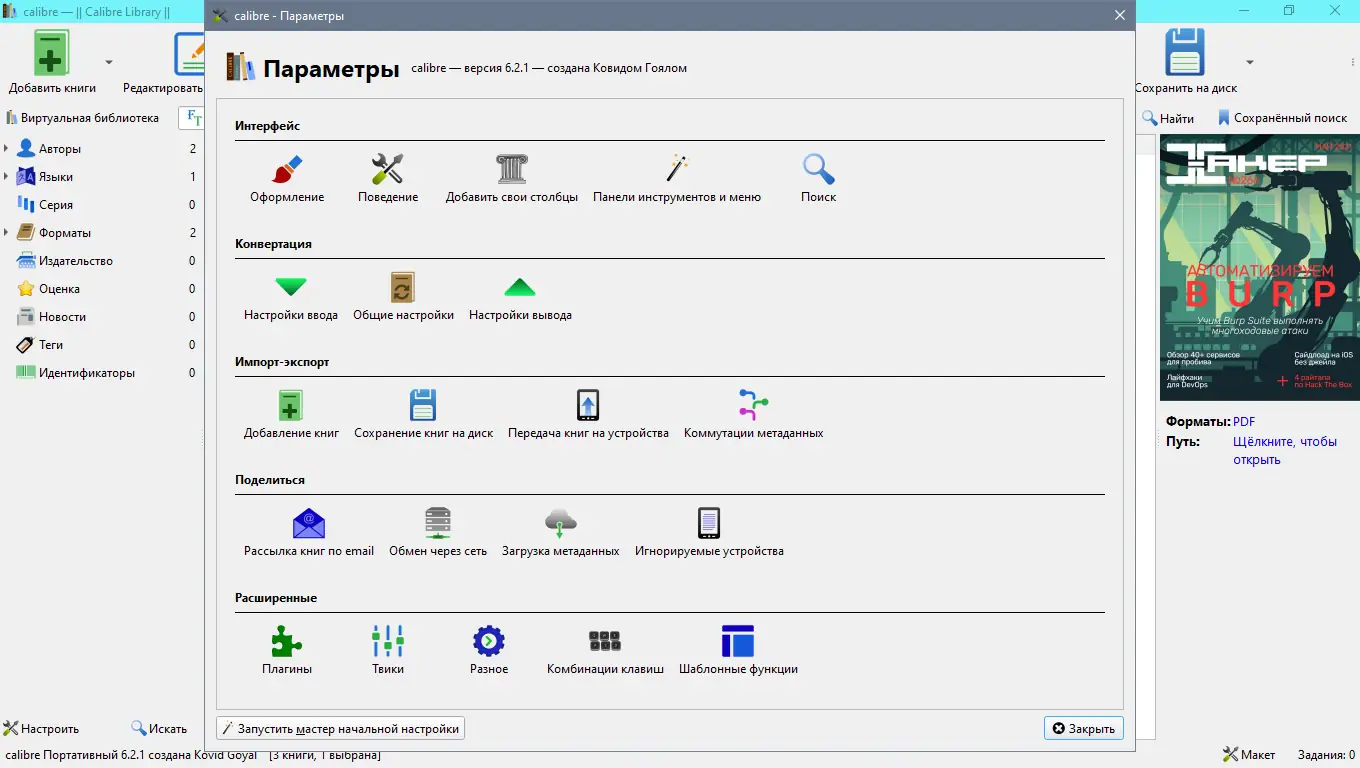This screenshot has width=1360, height=768.
Task: Open Рассылка книг по email settings
Action: tap(309, 533)
